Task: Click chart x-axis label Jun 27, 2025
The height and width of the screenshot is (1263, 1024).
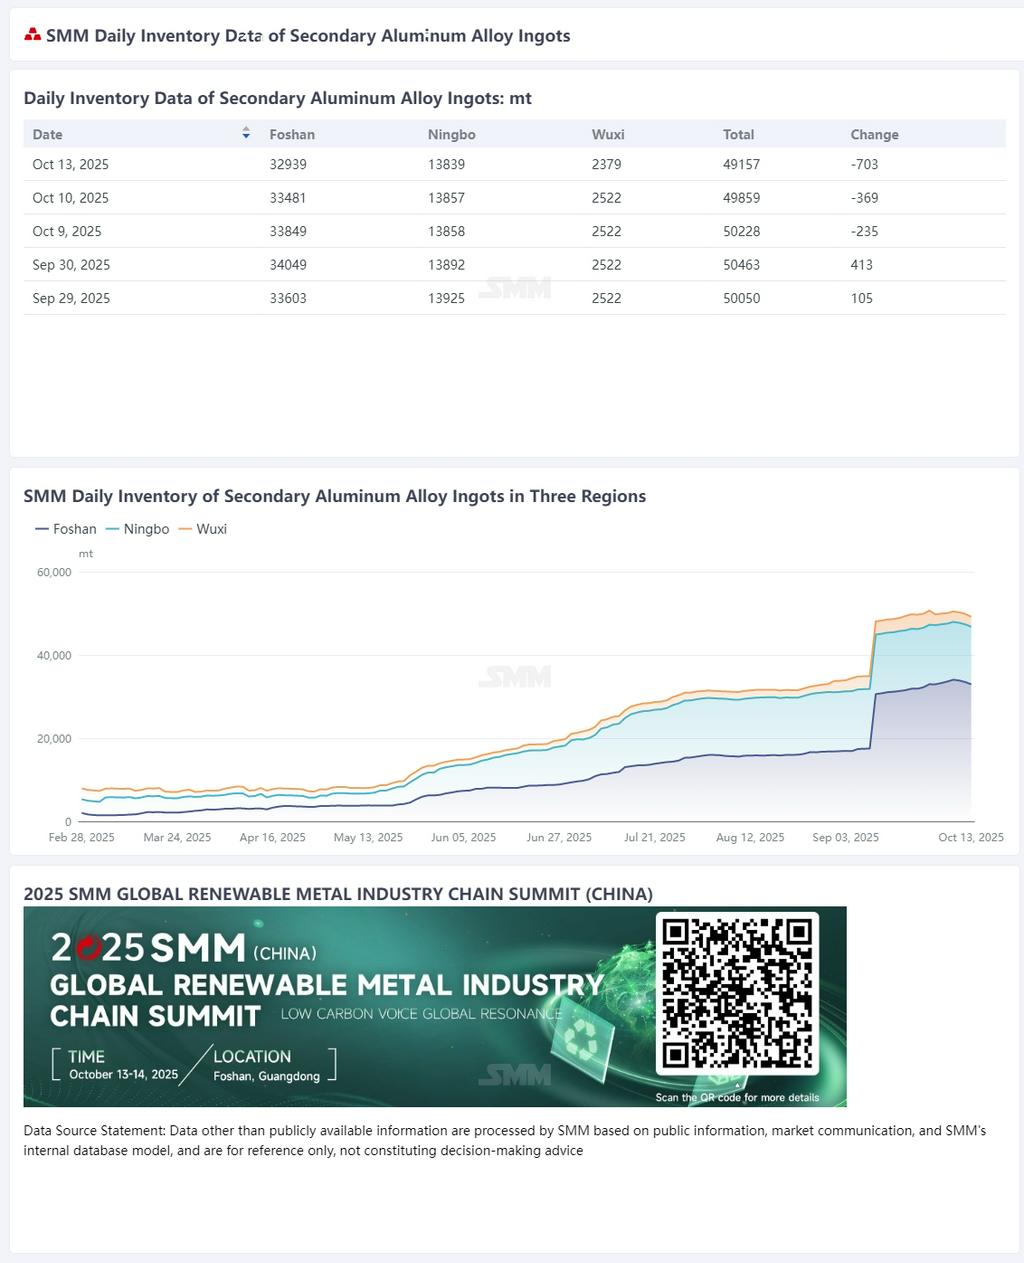Action: 559,837
